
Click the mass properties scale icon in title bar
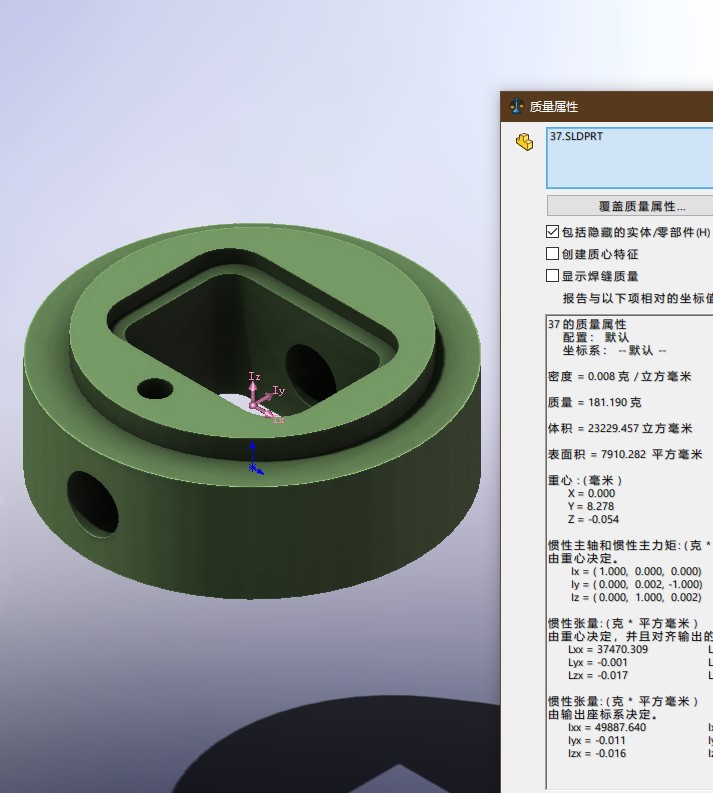[516, 107]
